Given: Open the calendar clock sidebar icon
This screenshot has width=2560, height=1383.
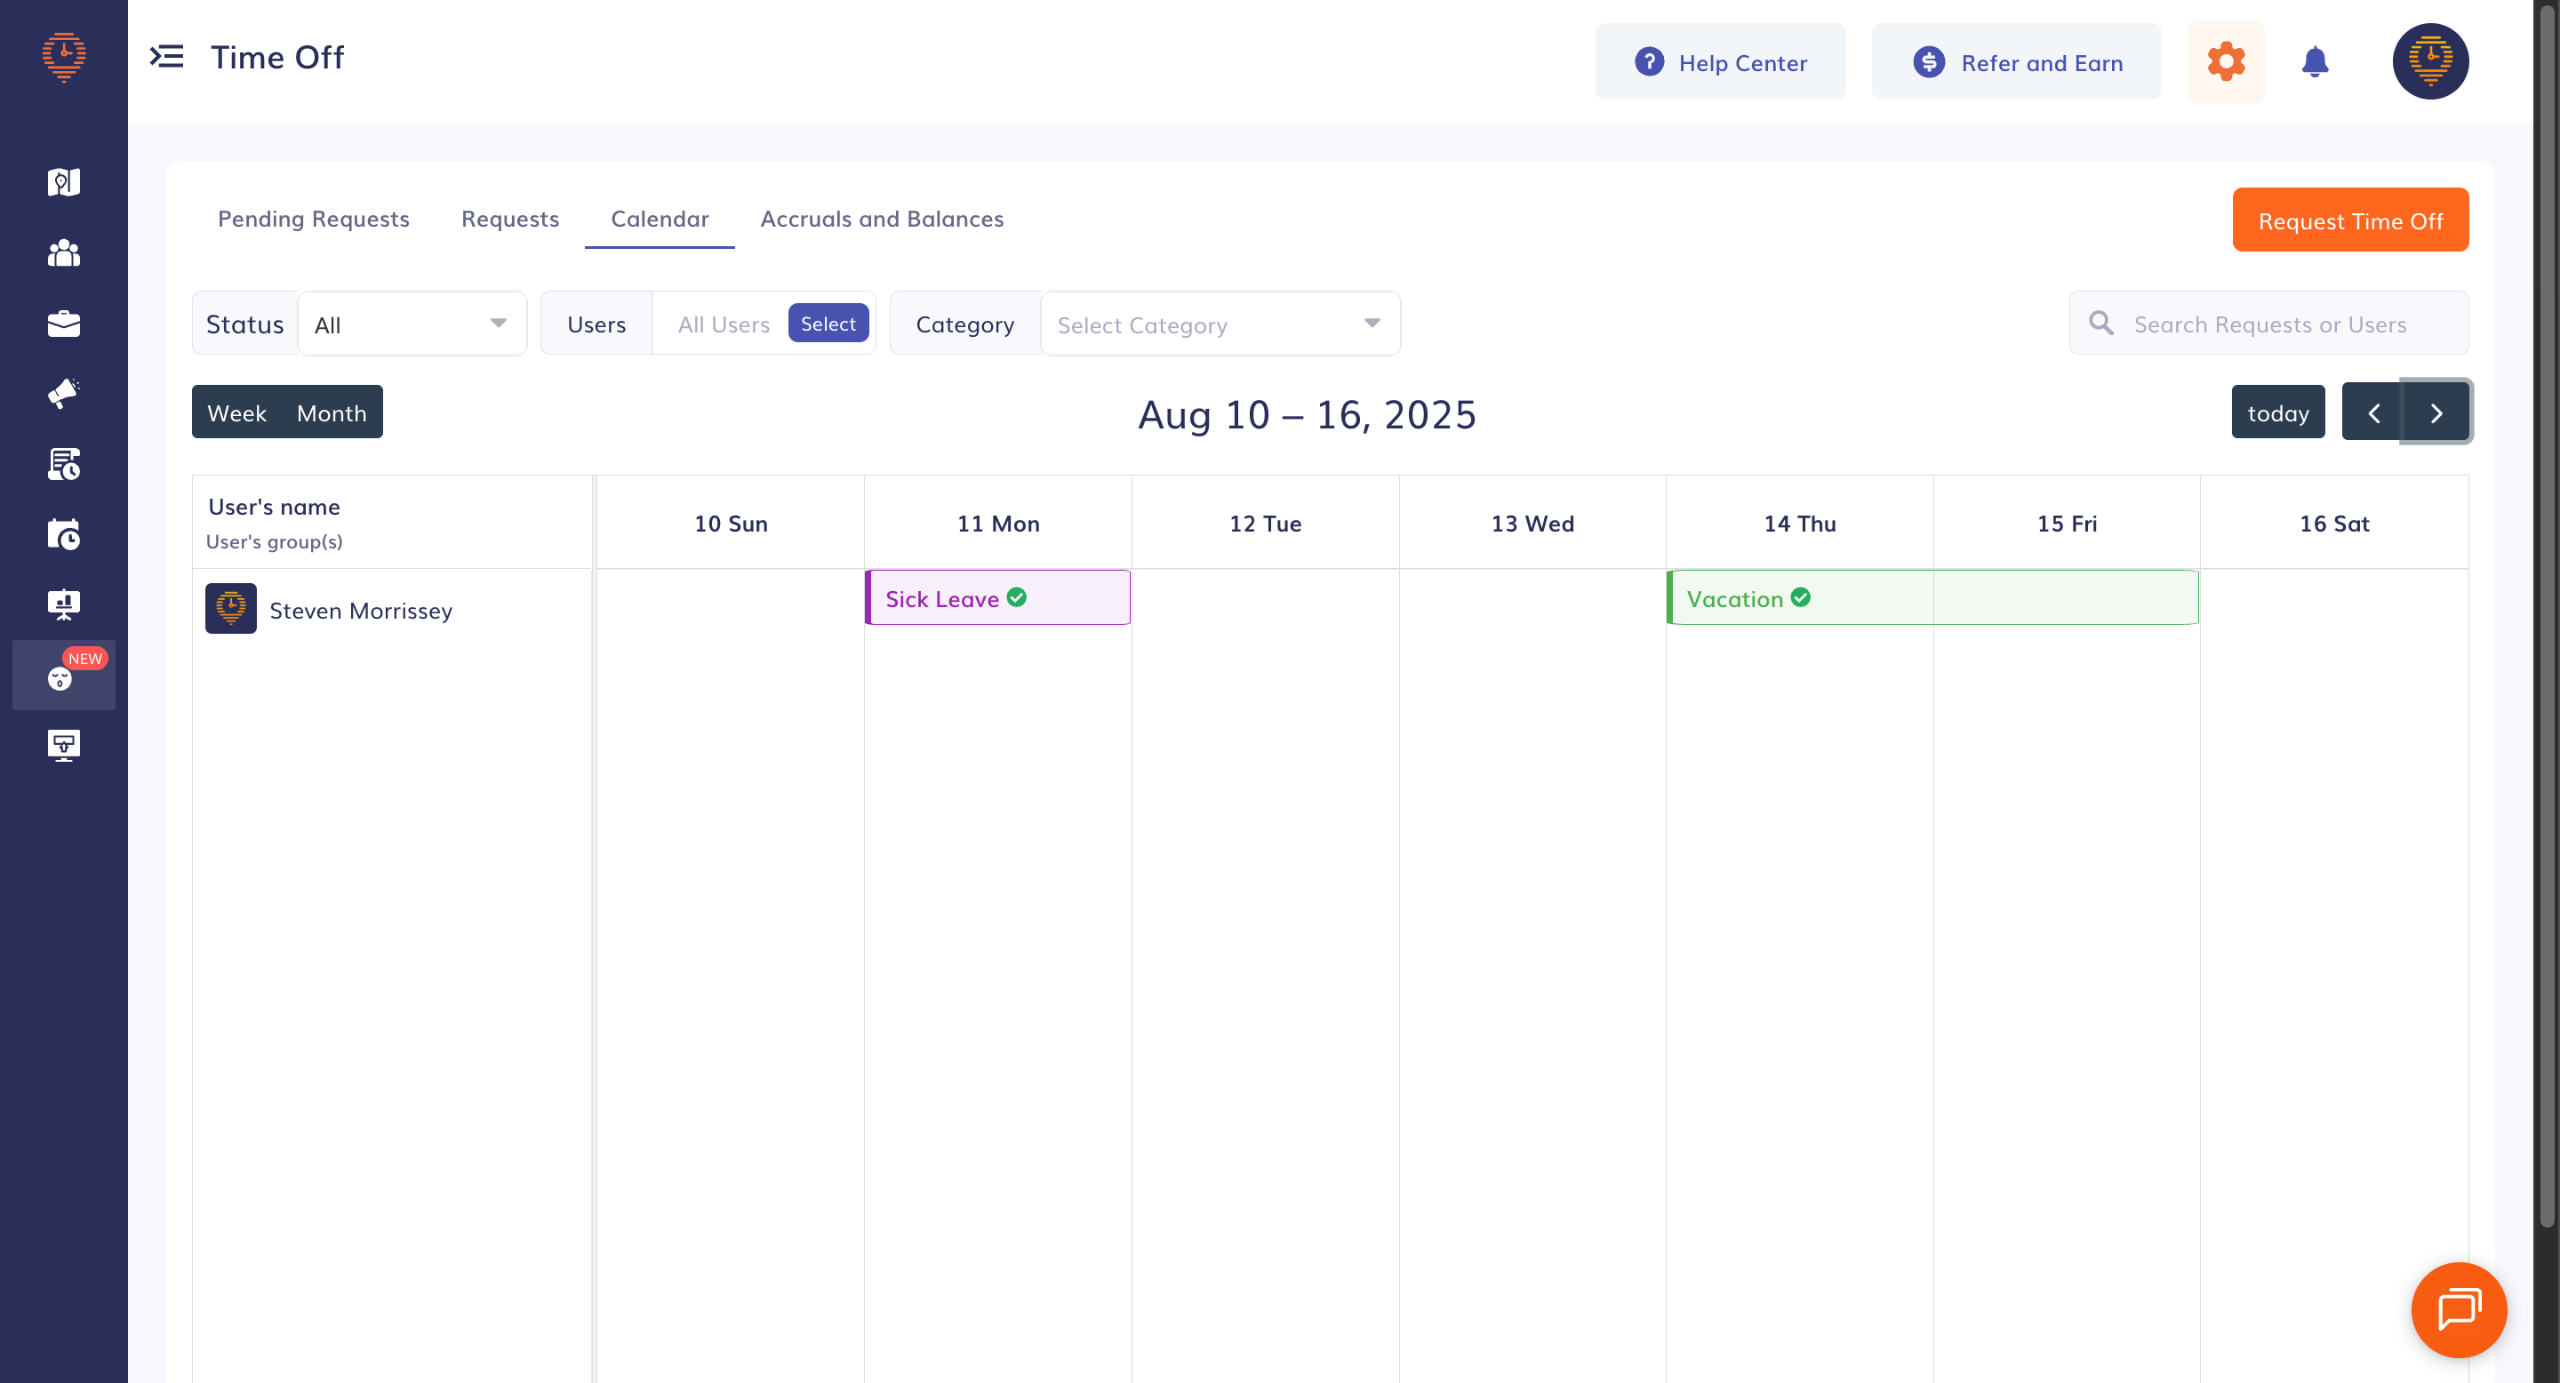Looking at the screenshot, I should pos(63,535).
